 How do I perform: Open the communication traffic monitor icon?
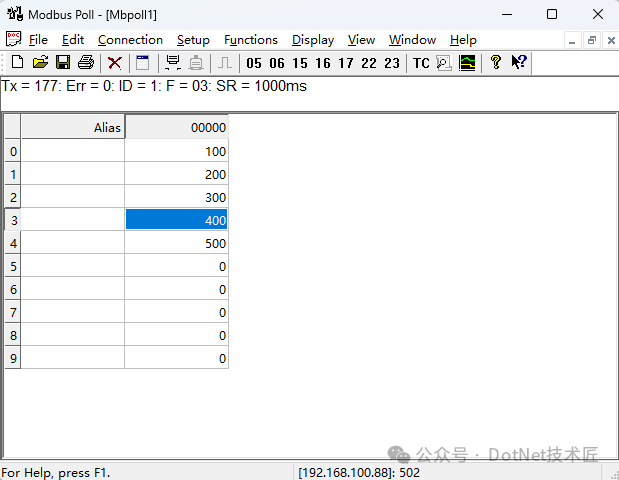(444, 62)
